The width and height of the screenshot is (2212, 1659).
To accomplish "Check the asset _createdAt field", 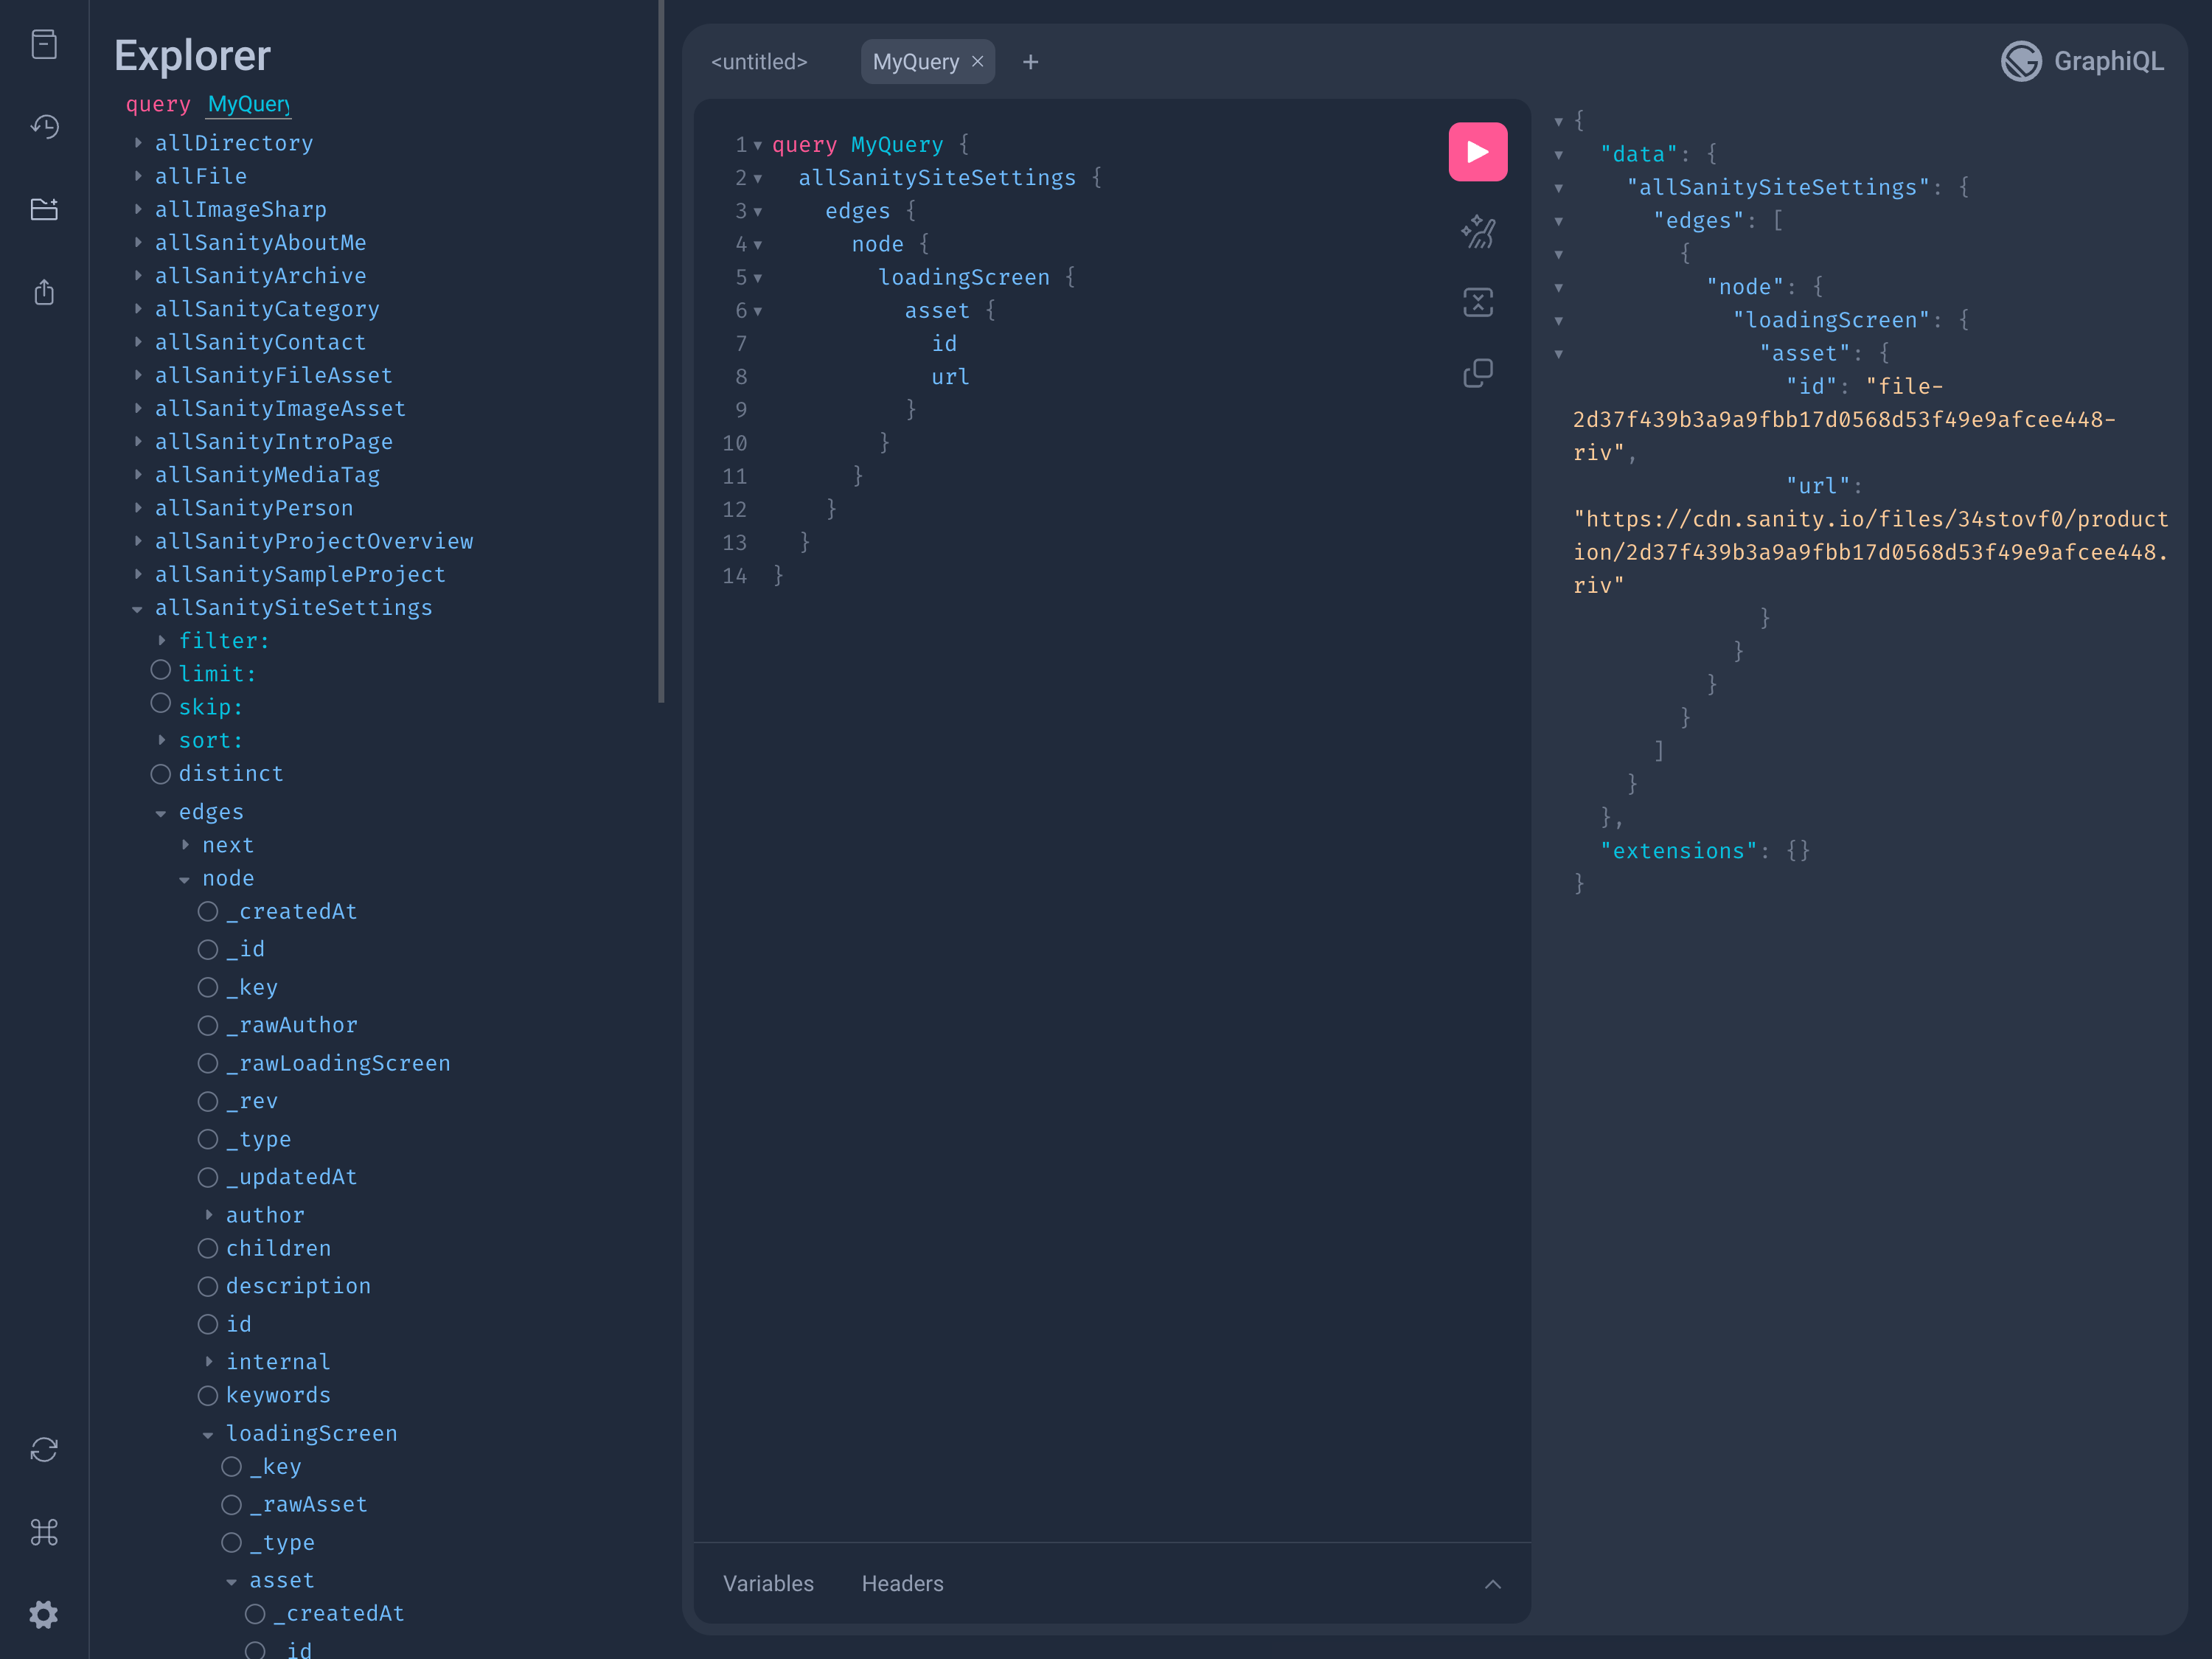I will pyautogui.click(x=255, y=1614).
